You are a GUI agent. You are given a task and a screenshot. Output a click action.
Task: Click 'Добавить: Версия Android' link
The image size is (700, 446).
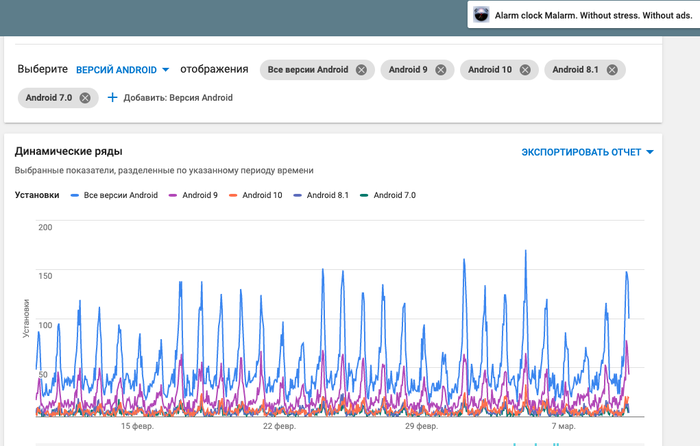(x=178, y=98)
